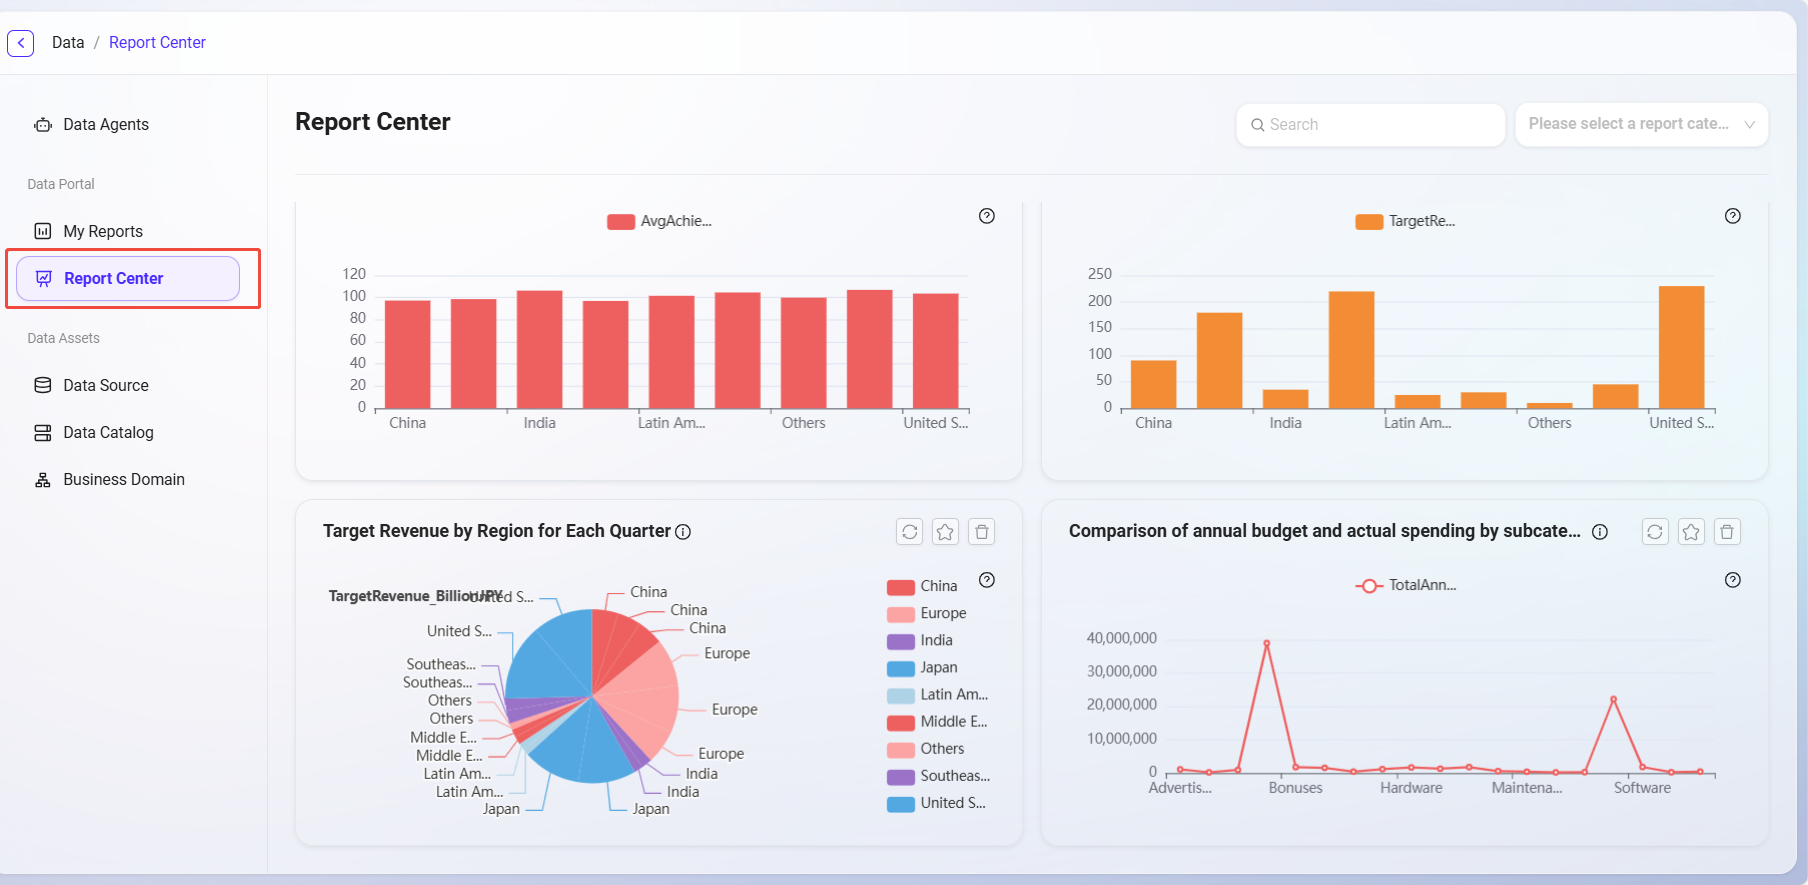Open help icon on AvgAchie bar chart
Image resolution: width=1808 pixels, height=885 pixels.
pos(987,216)
